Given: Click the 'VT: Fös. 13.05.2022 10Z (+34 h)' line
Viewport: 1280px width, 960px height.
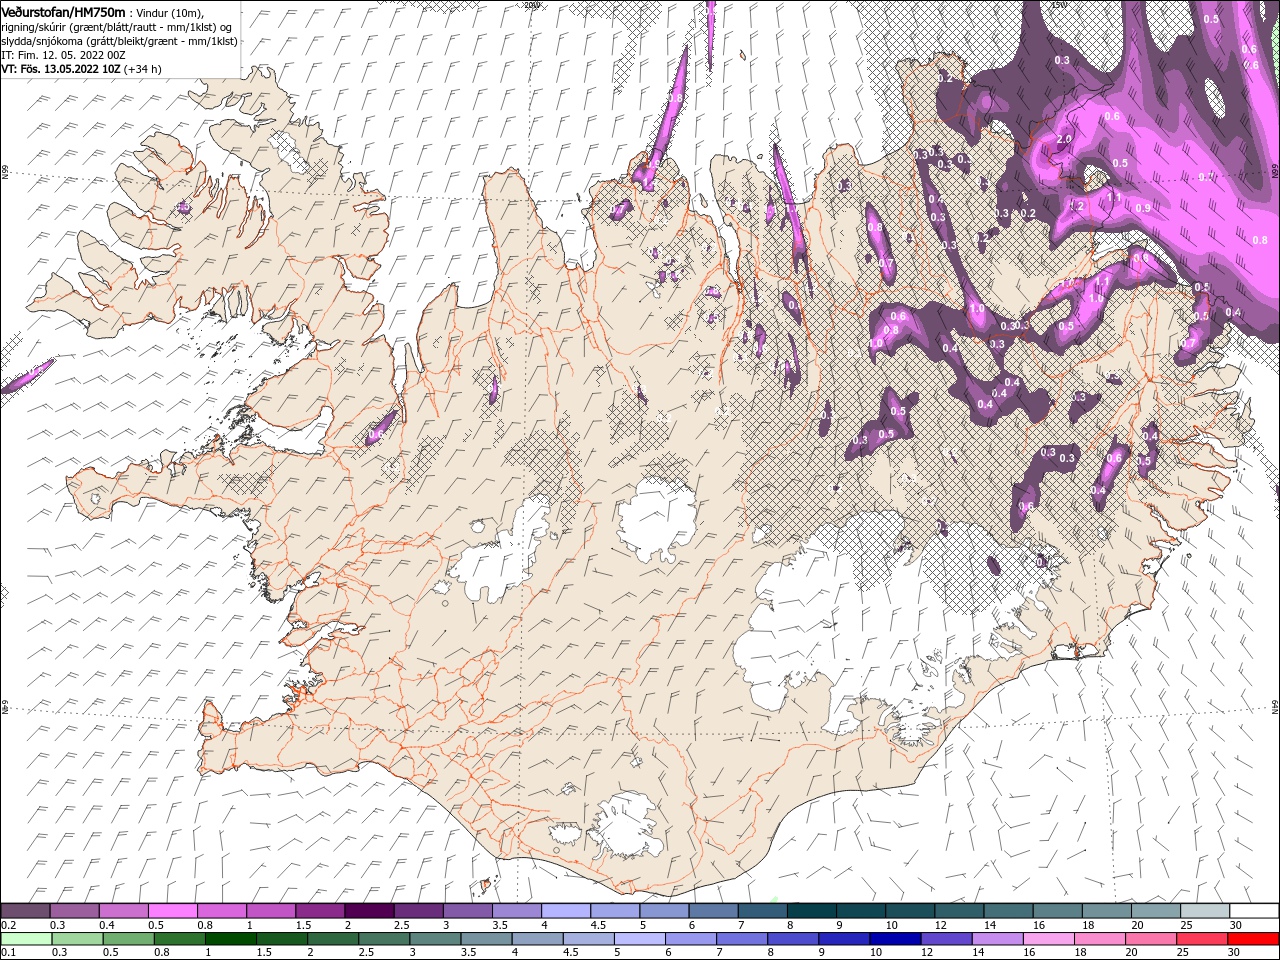Looking at the screenshot, I should (x=82, y=69).
